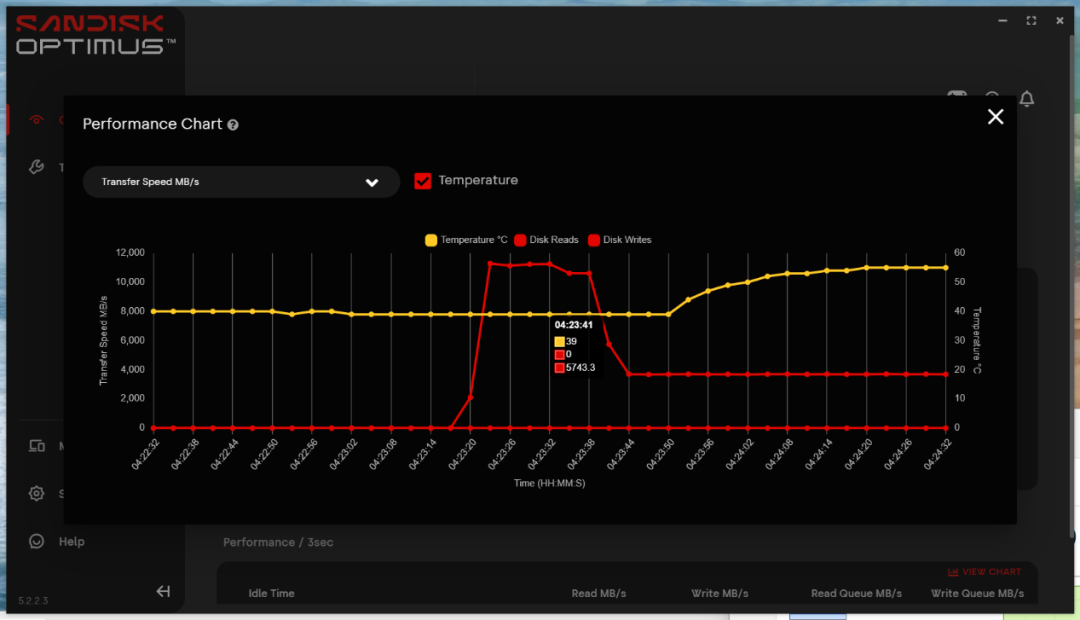
Task: Open the notifications bell icon
Action: coord(1027,99)
